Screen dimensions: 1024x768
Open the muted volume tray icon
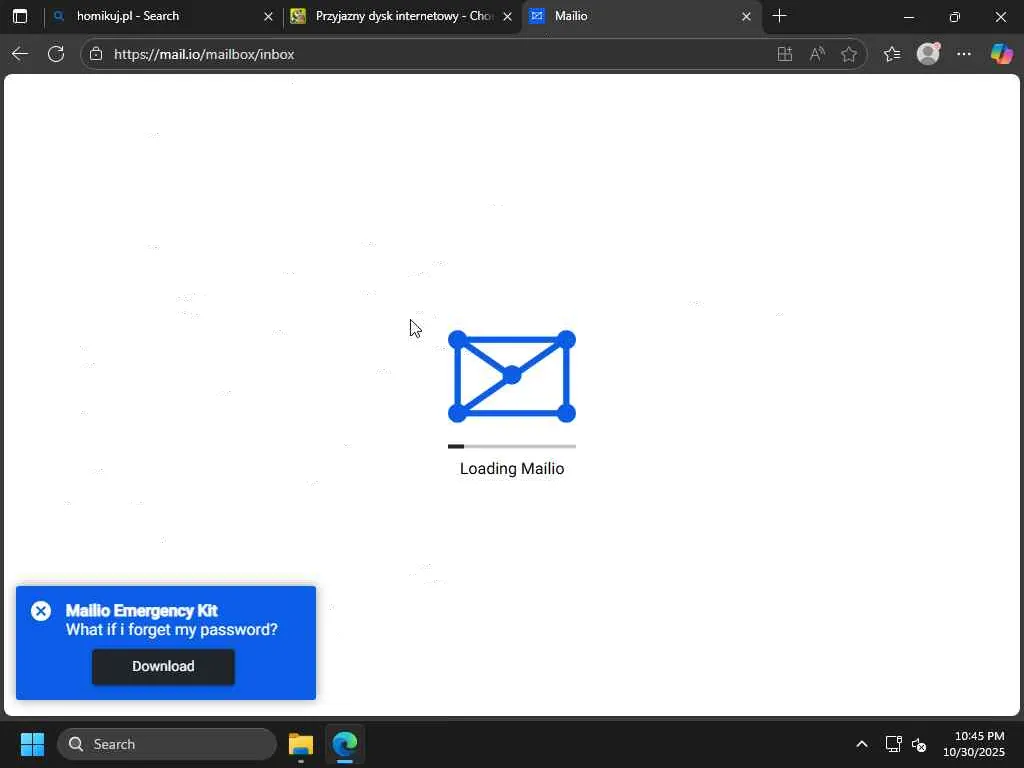[919, 744]
